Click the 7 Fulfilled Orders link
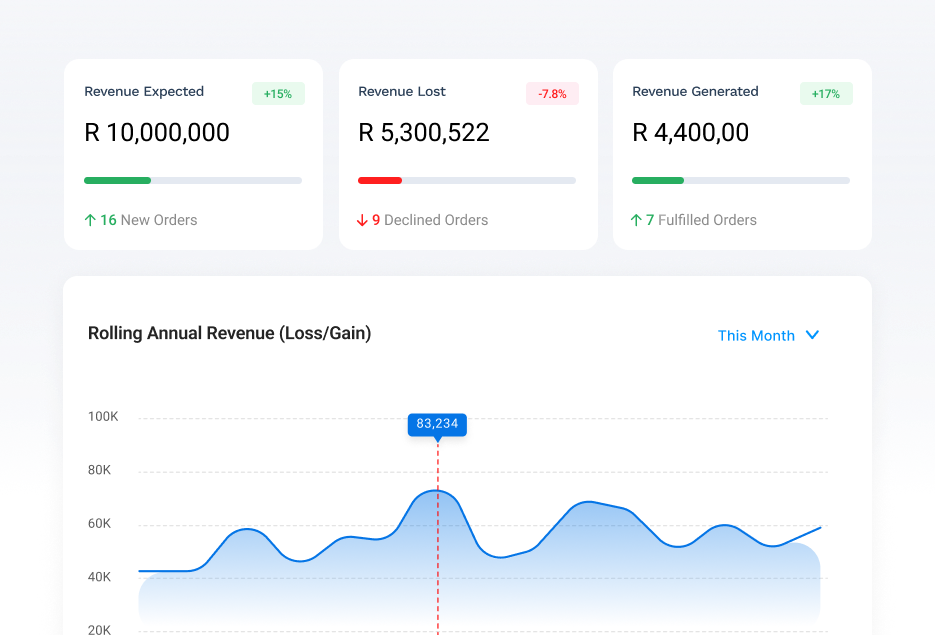 (x=701, y=220)
